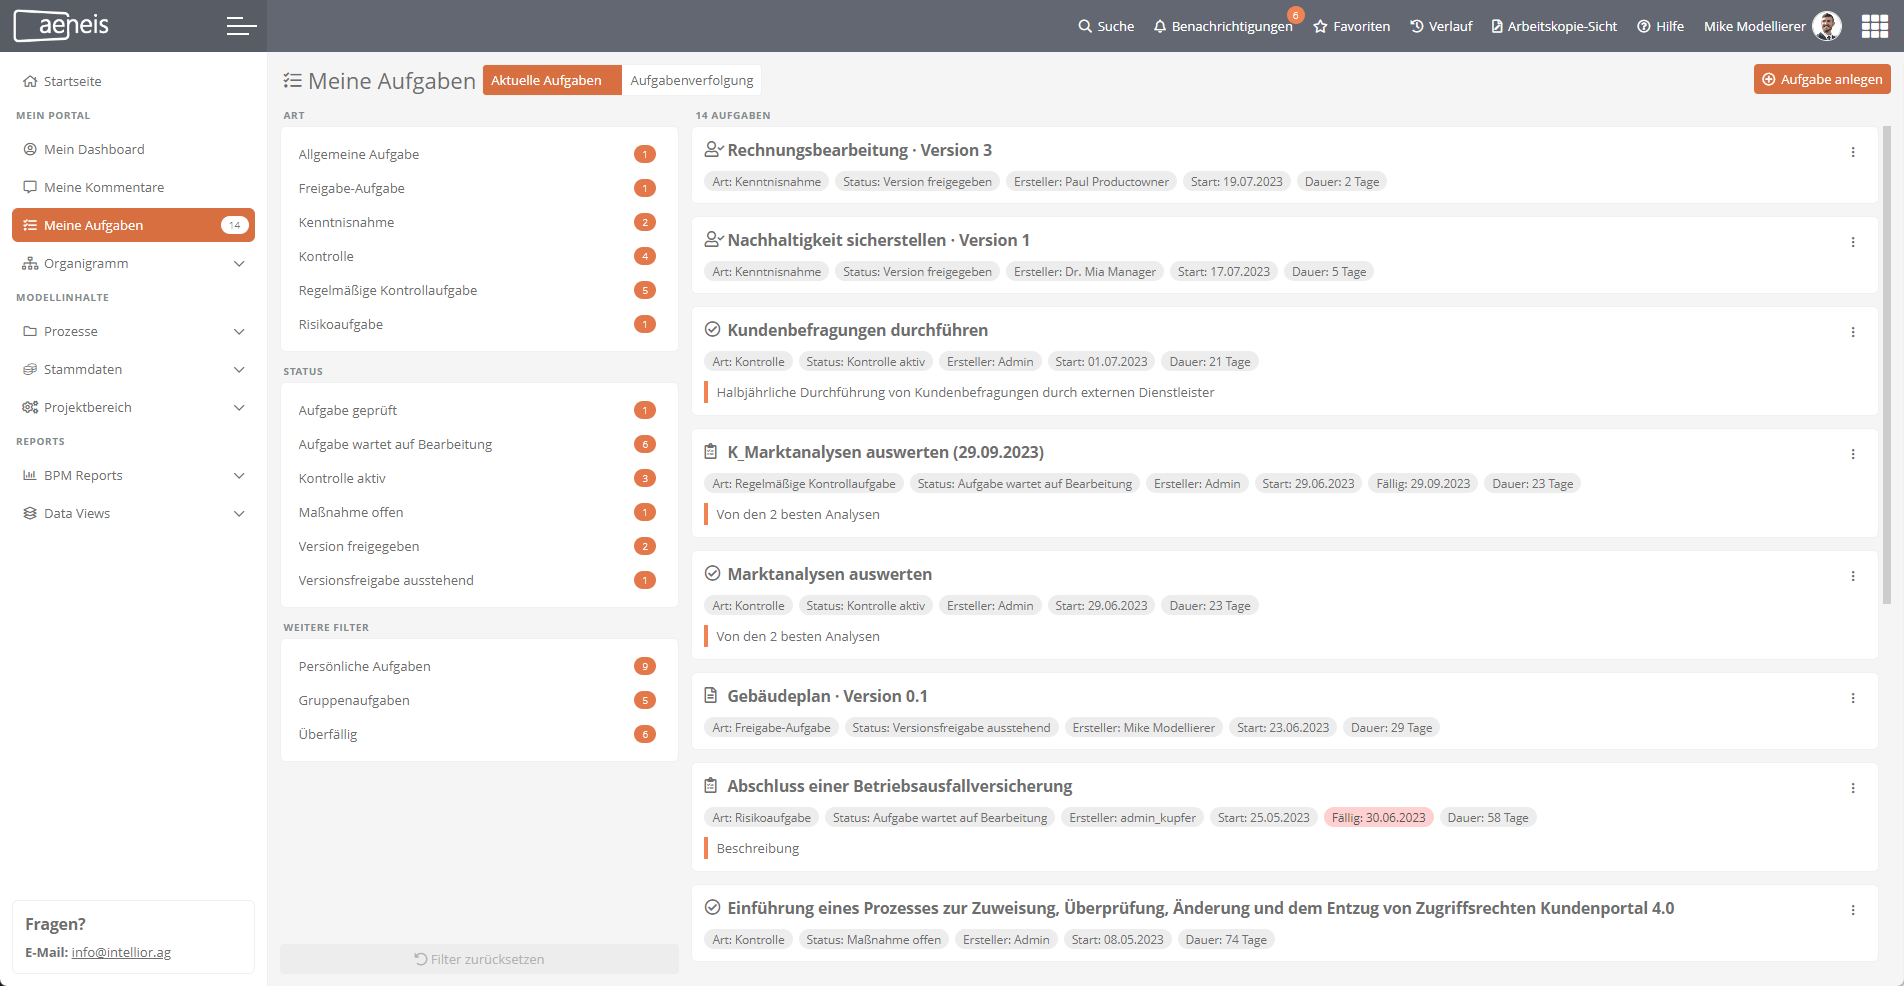Open more options for Kundenbefragungen durchführen
1904x986 pixels.
coord(1853,332)
